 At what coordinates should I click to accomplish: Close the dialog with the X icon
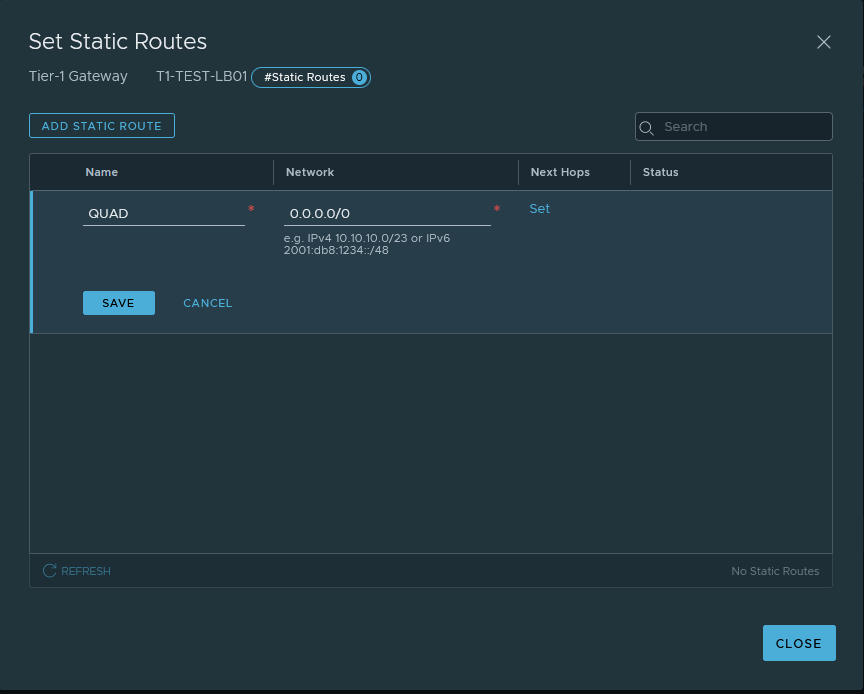[824, 42]
